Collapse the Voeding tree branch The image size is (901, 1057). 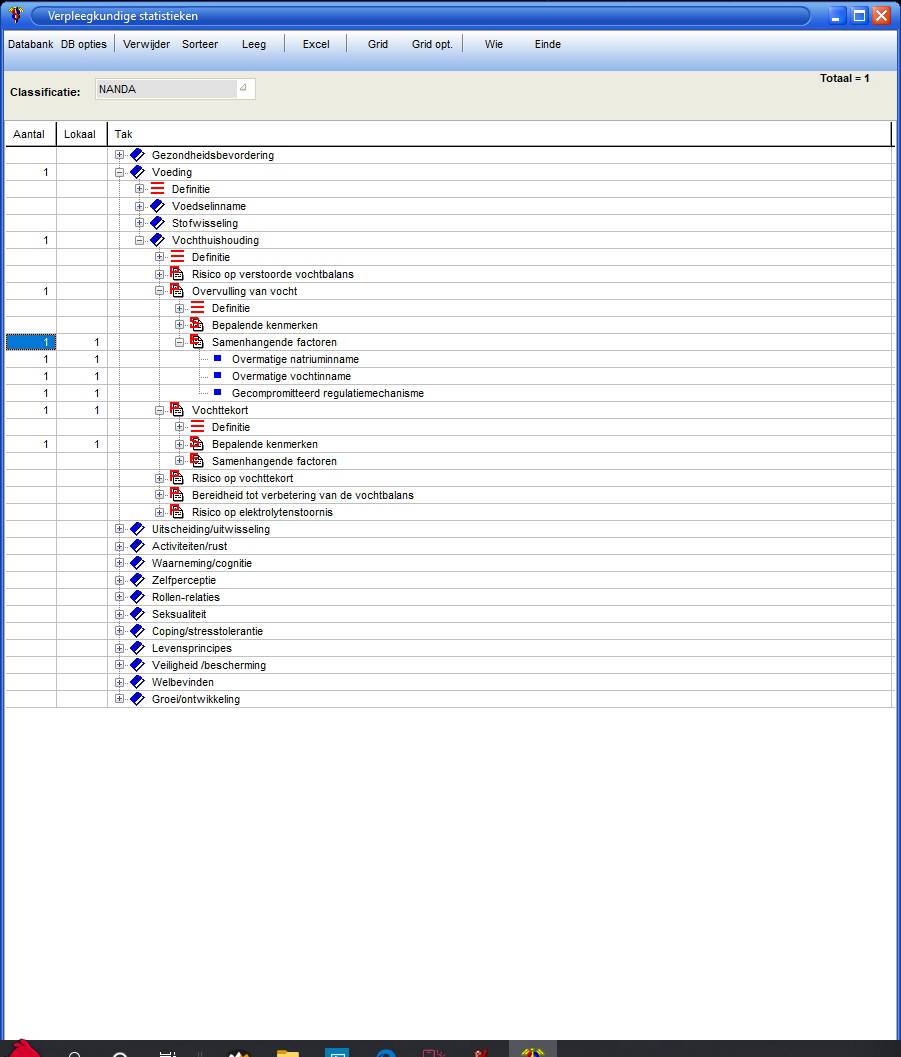click(120, 172)
